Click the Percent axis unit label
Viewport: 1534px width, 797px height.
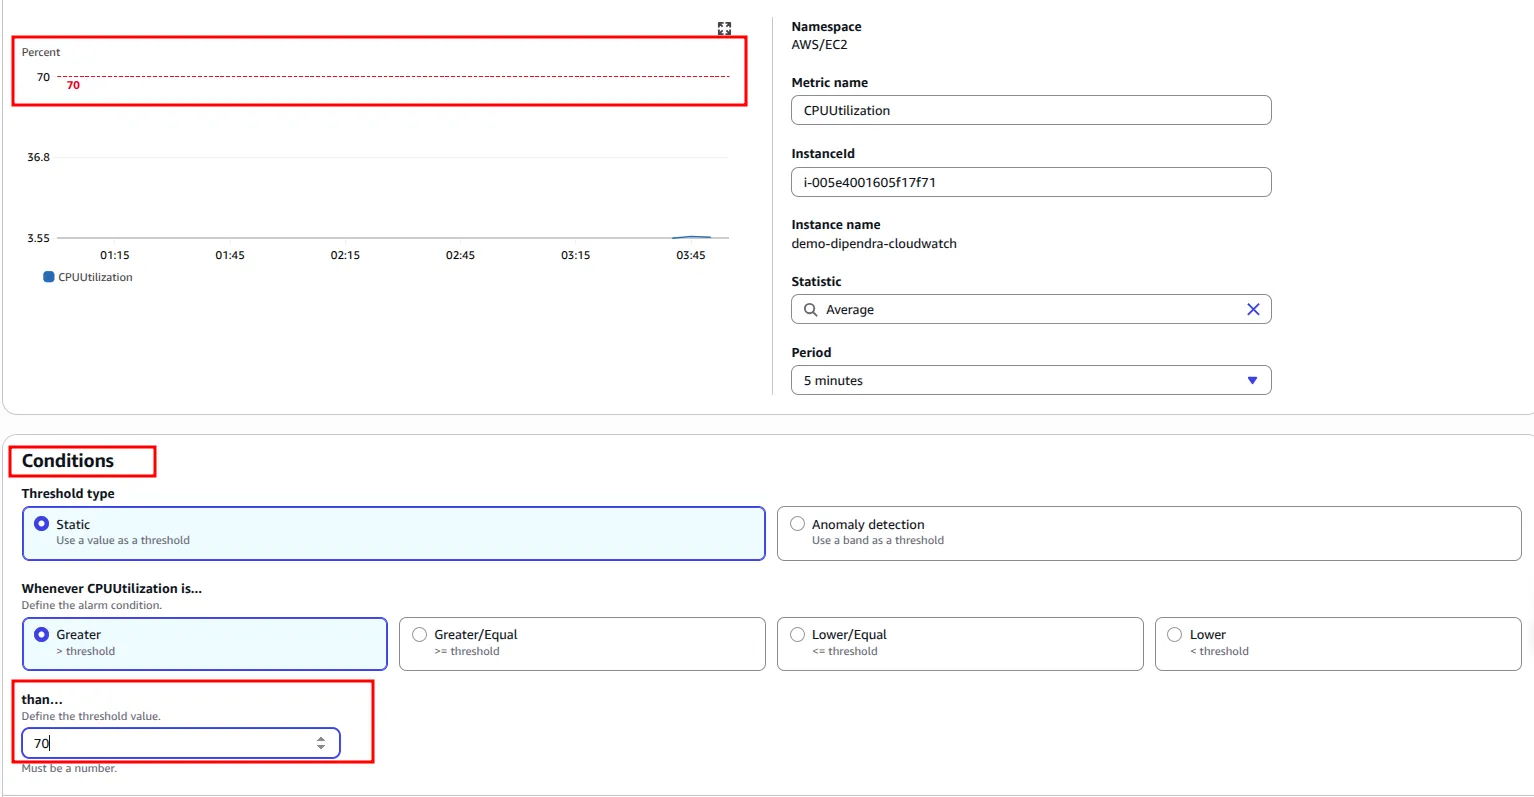(41, 52)
